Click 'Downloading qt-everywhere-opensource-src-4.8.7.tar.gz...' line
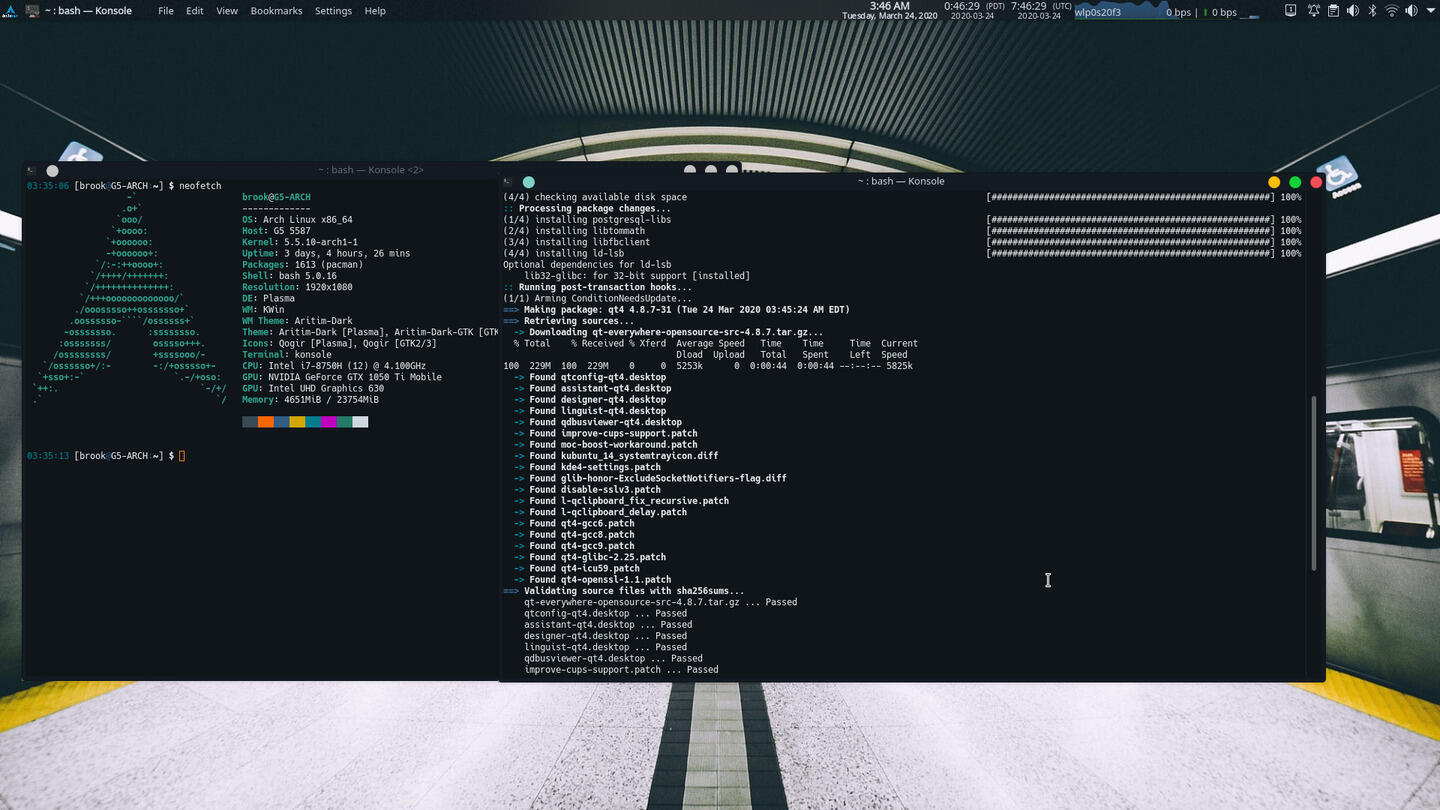1440x810 pixels. pos(669,332)
